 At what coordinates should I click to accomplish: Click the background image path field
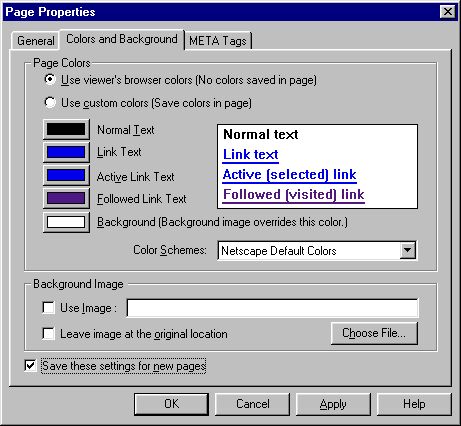(x=272, y=308)
